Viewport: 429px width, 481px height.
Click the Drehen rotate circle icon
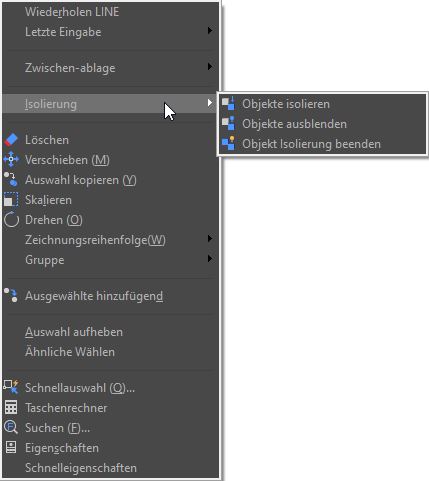coord(11,220)
